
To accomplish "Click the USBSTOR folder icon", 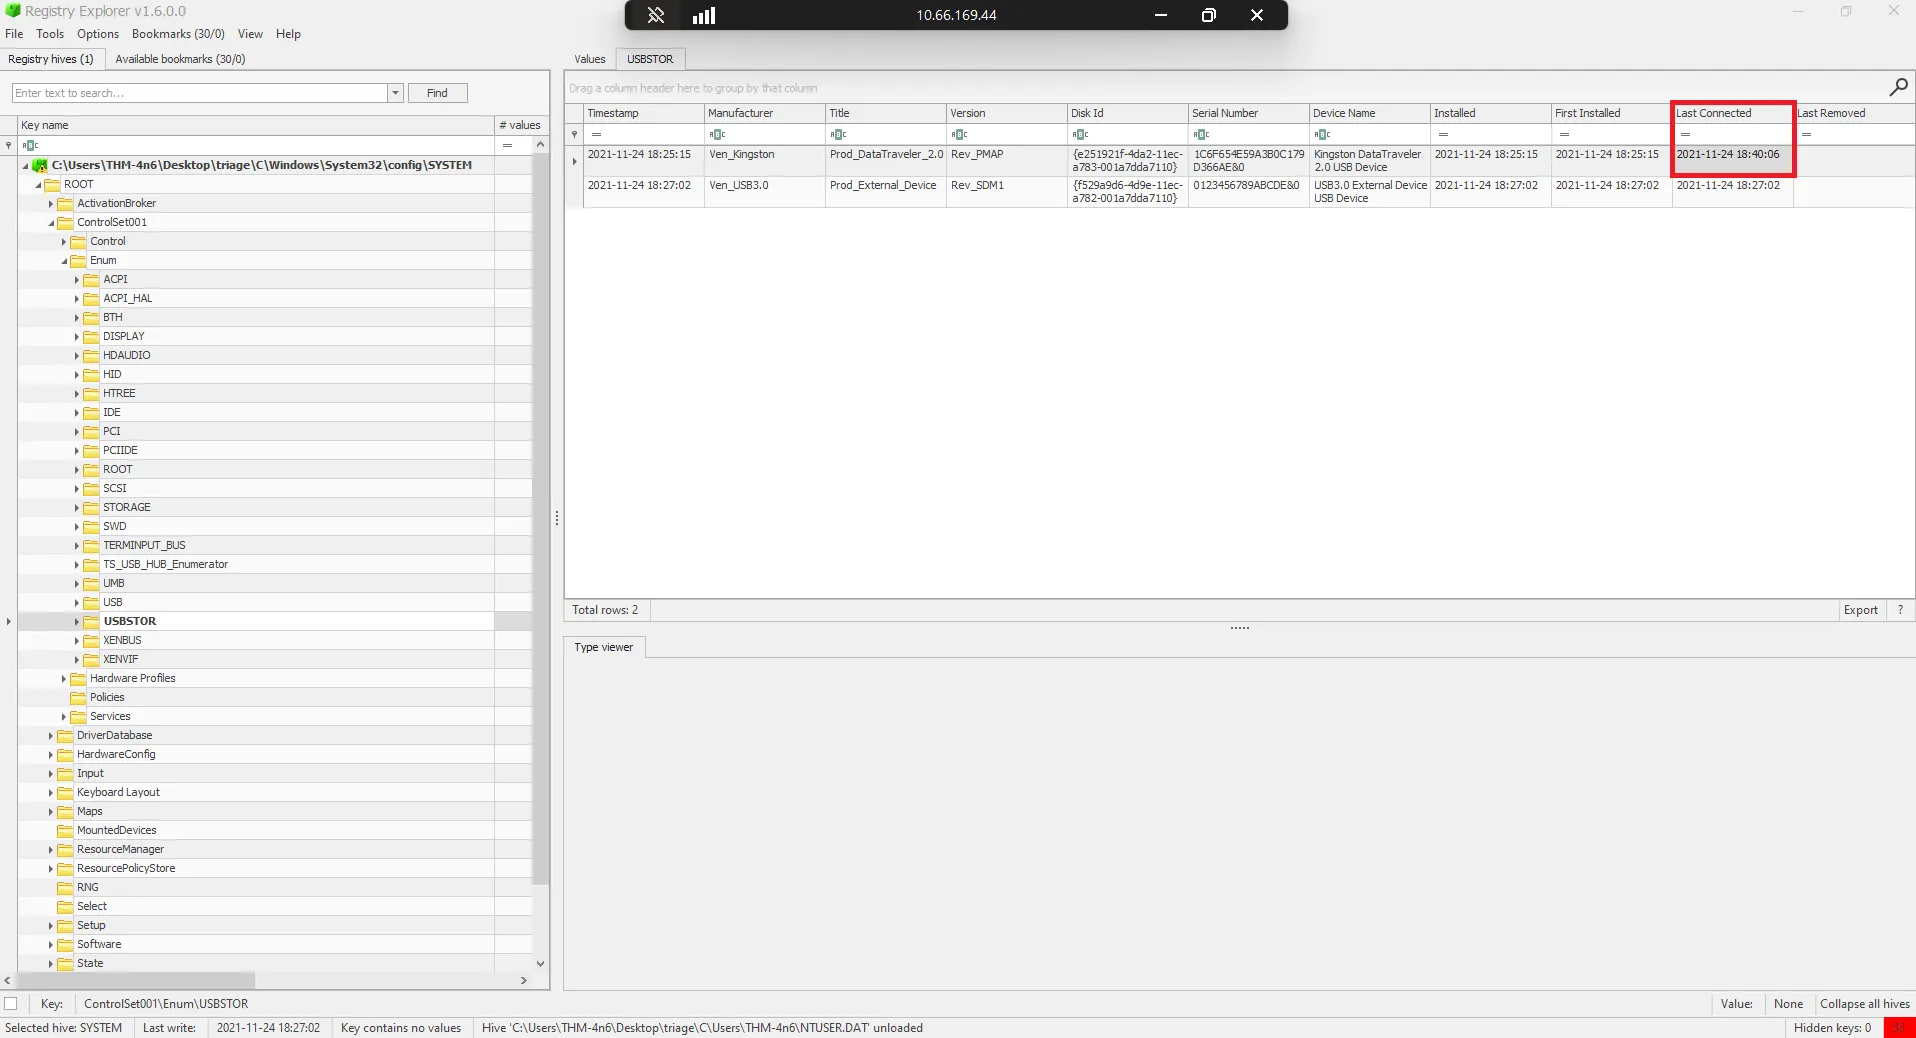I will coord(92,621).
